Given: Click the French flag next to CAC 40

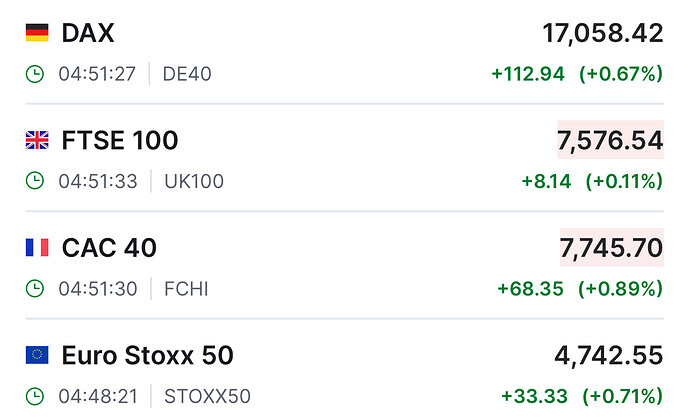Looking at the screenshot, I should pos(37,247).
